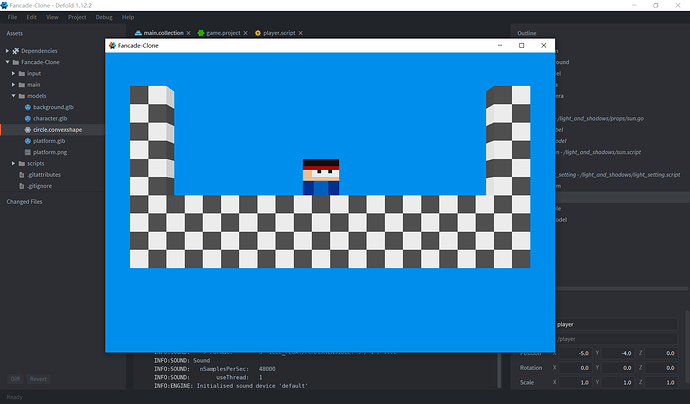Screen dimensions: 690x404
Task: Click the character.glb model icon
Action: click(27, 118)
